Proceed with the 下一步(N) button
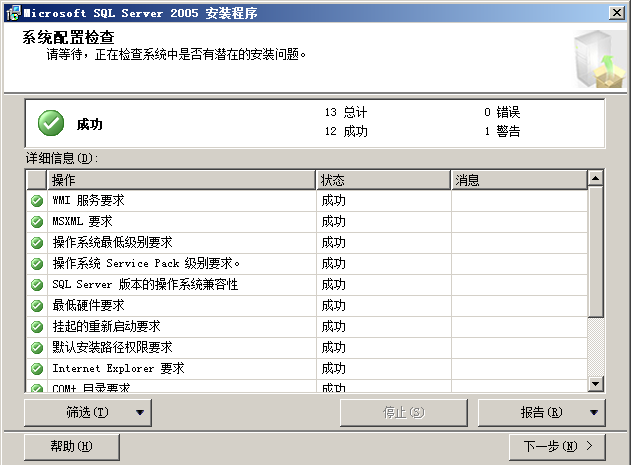Viewport: 631px width, 465px height. coord(557,446)
